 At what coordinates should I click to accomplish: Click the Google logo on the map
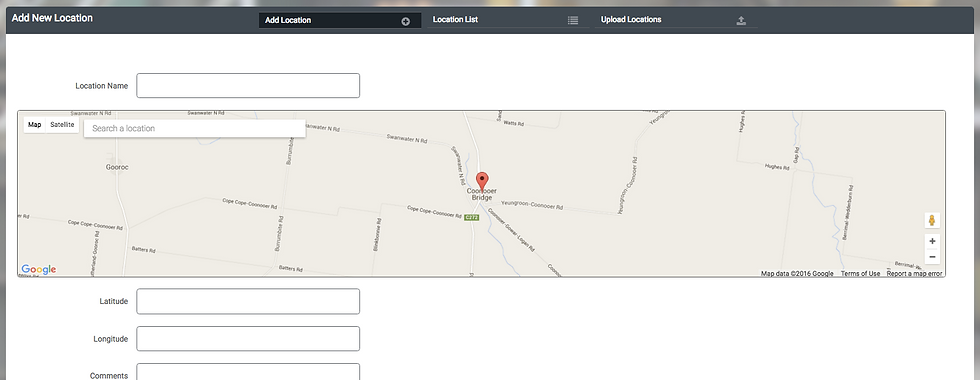point(39,269)
